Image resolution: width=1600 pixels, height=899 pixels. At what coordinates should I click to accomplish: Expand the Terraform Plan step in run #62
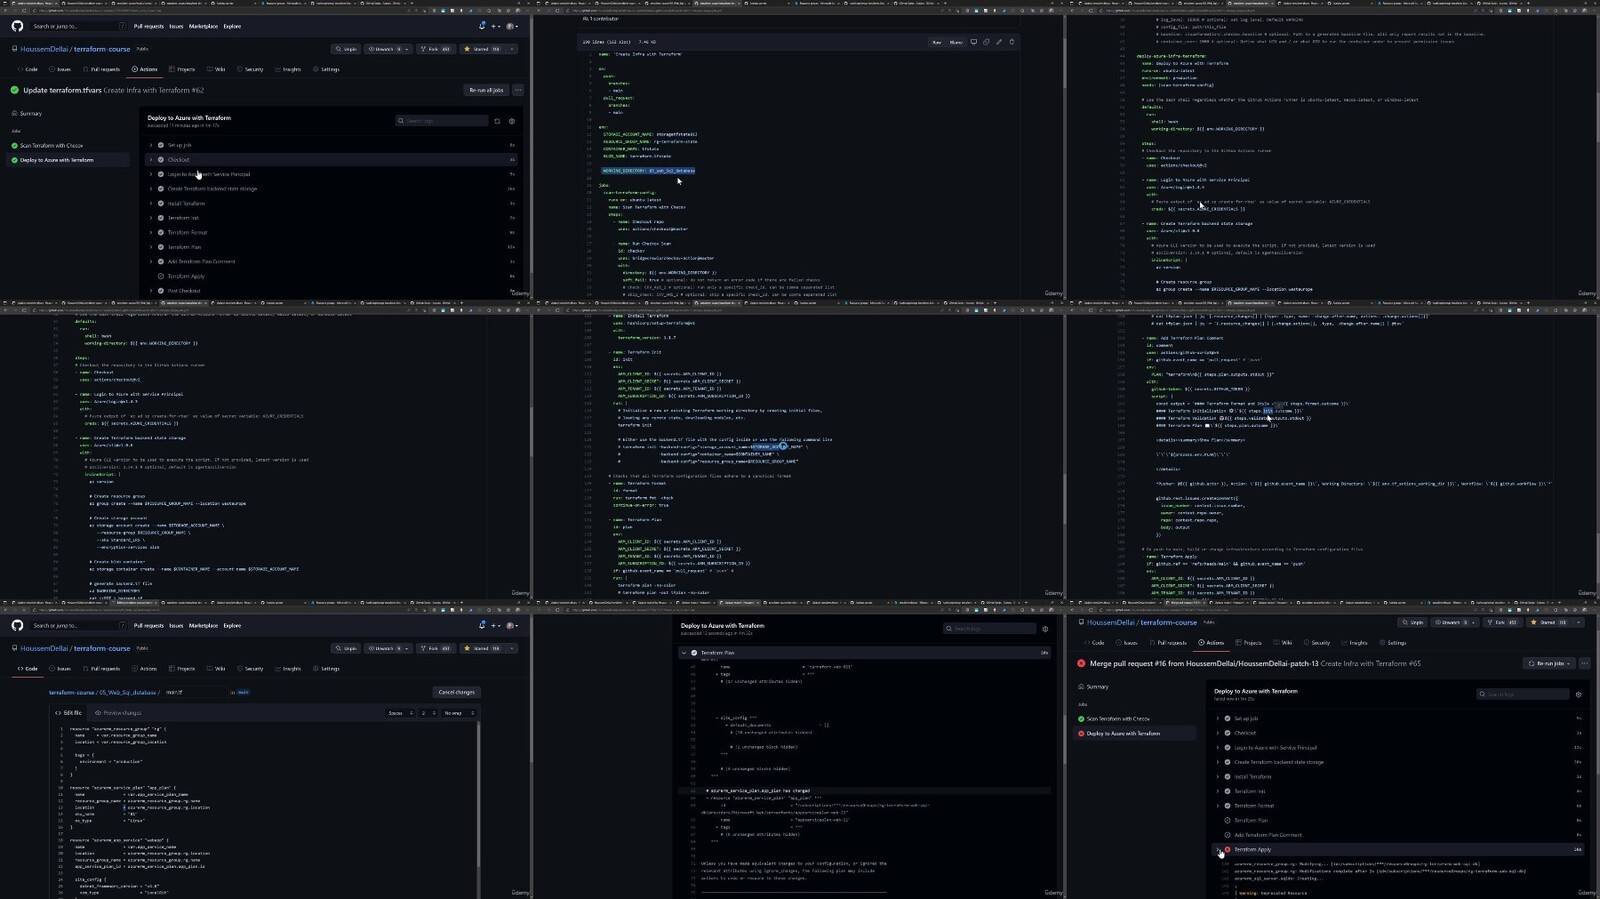[x=151, y=247]
